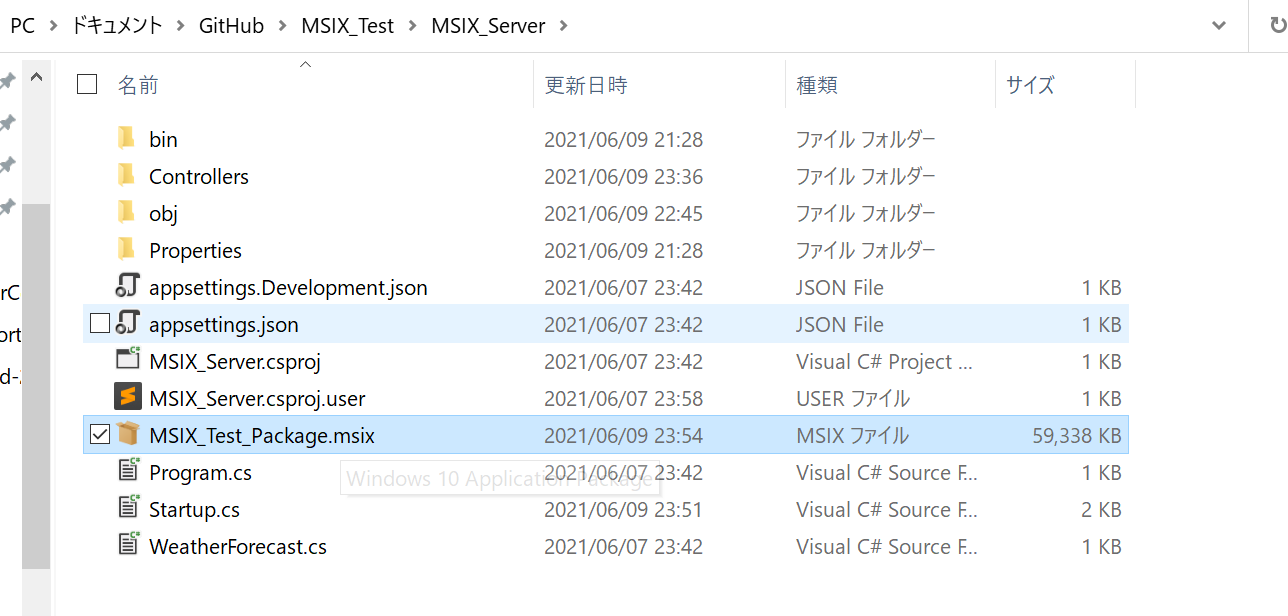Sort by サイズ column header
This screenshot has width=1288, height=616.
pos(1030,85)
